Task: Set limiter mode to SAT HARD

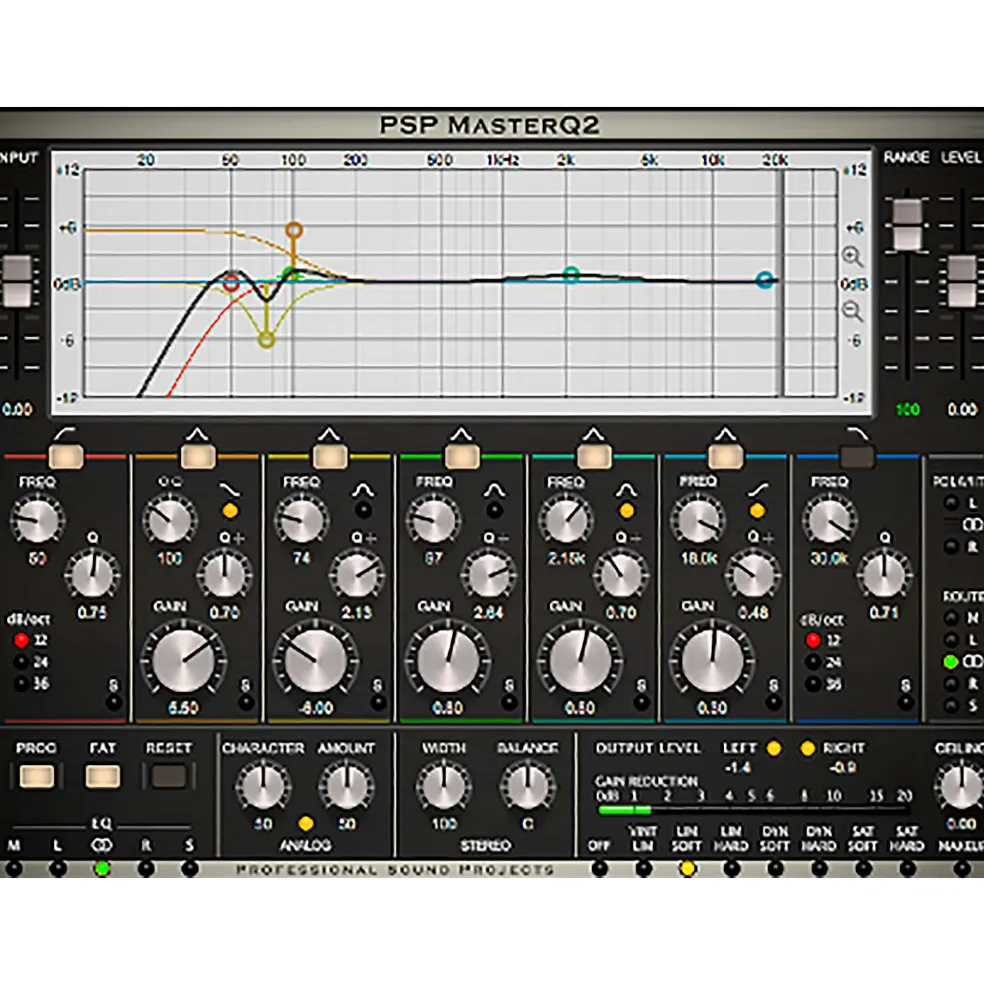Action: 907,869
